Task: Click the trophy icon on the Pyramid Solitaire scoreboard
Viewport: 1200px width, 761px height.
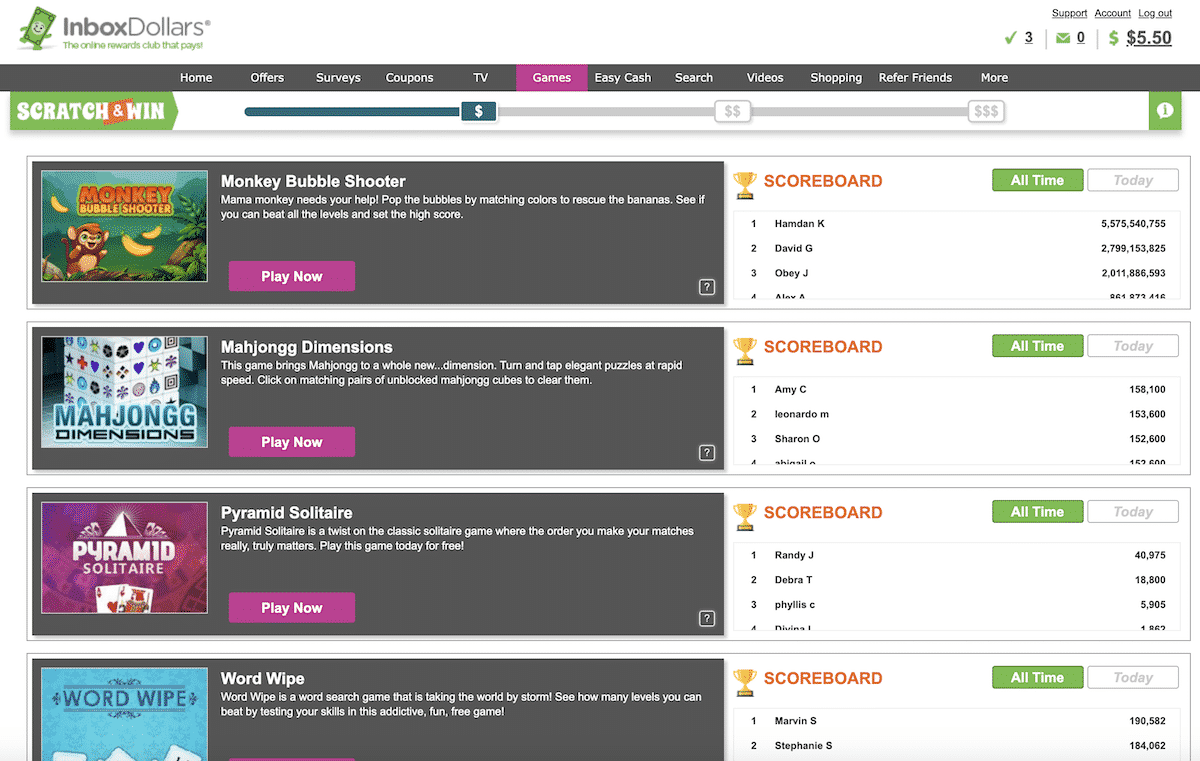Action: click(745, 516)
